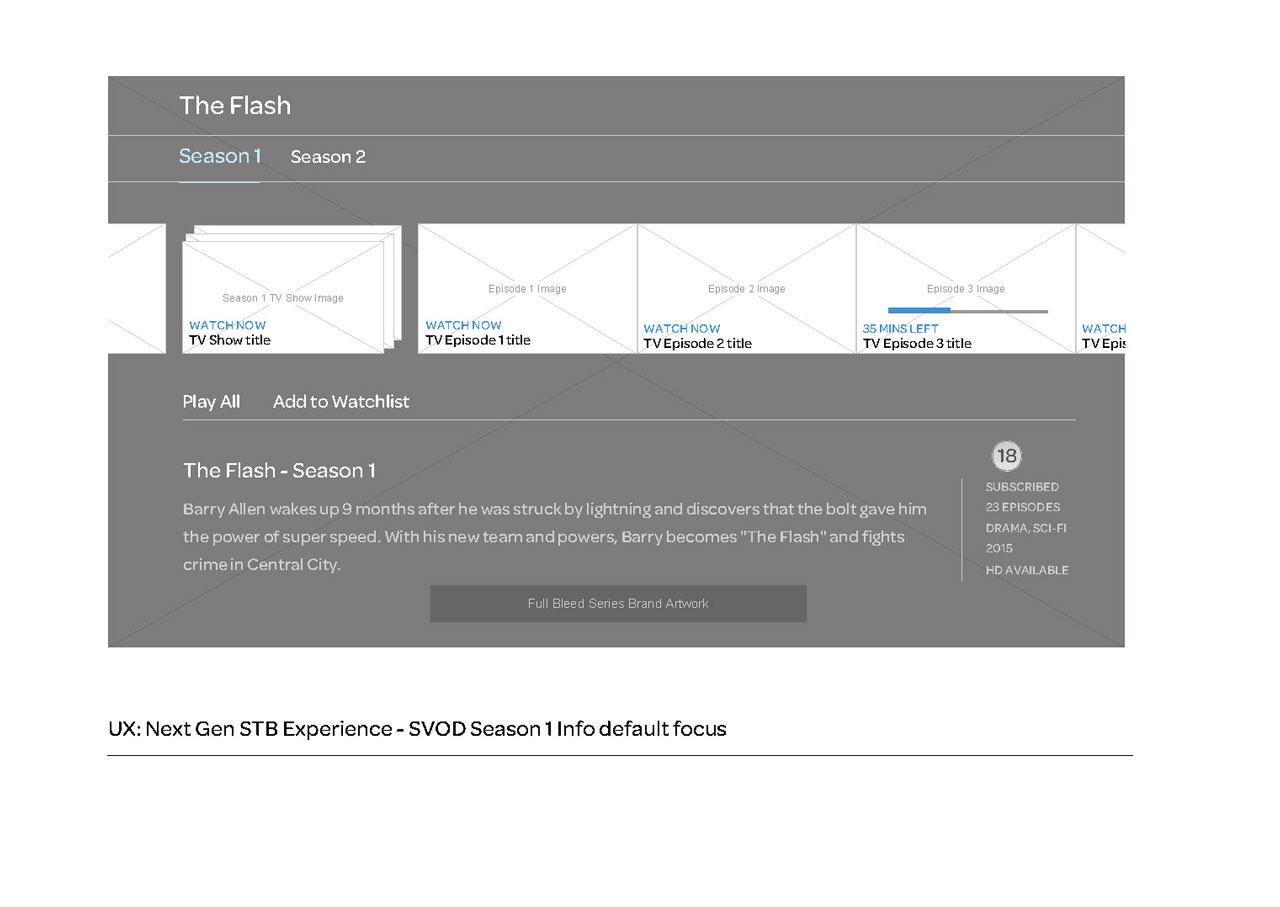Click The Flash - Season 1 heading
Image resolution: width=1280 pixels, height=907 pixels.
pos(279,470)
